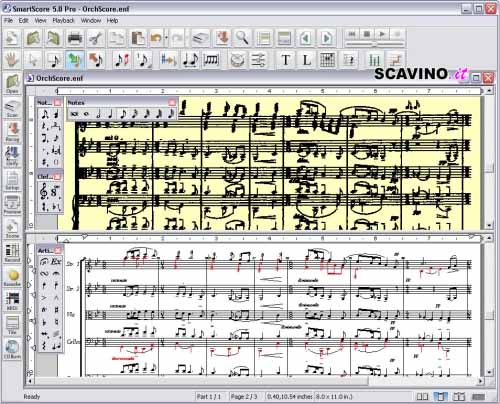This screenshot has height=404, width=500.
Task: Open the Undo history dropdown arrow
Action: [166, 38]
